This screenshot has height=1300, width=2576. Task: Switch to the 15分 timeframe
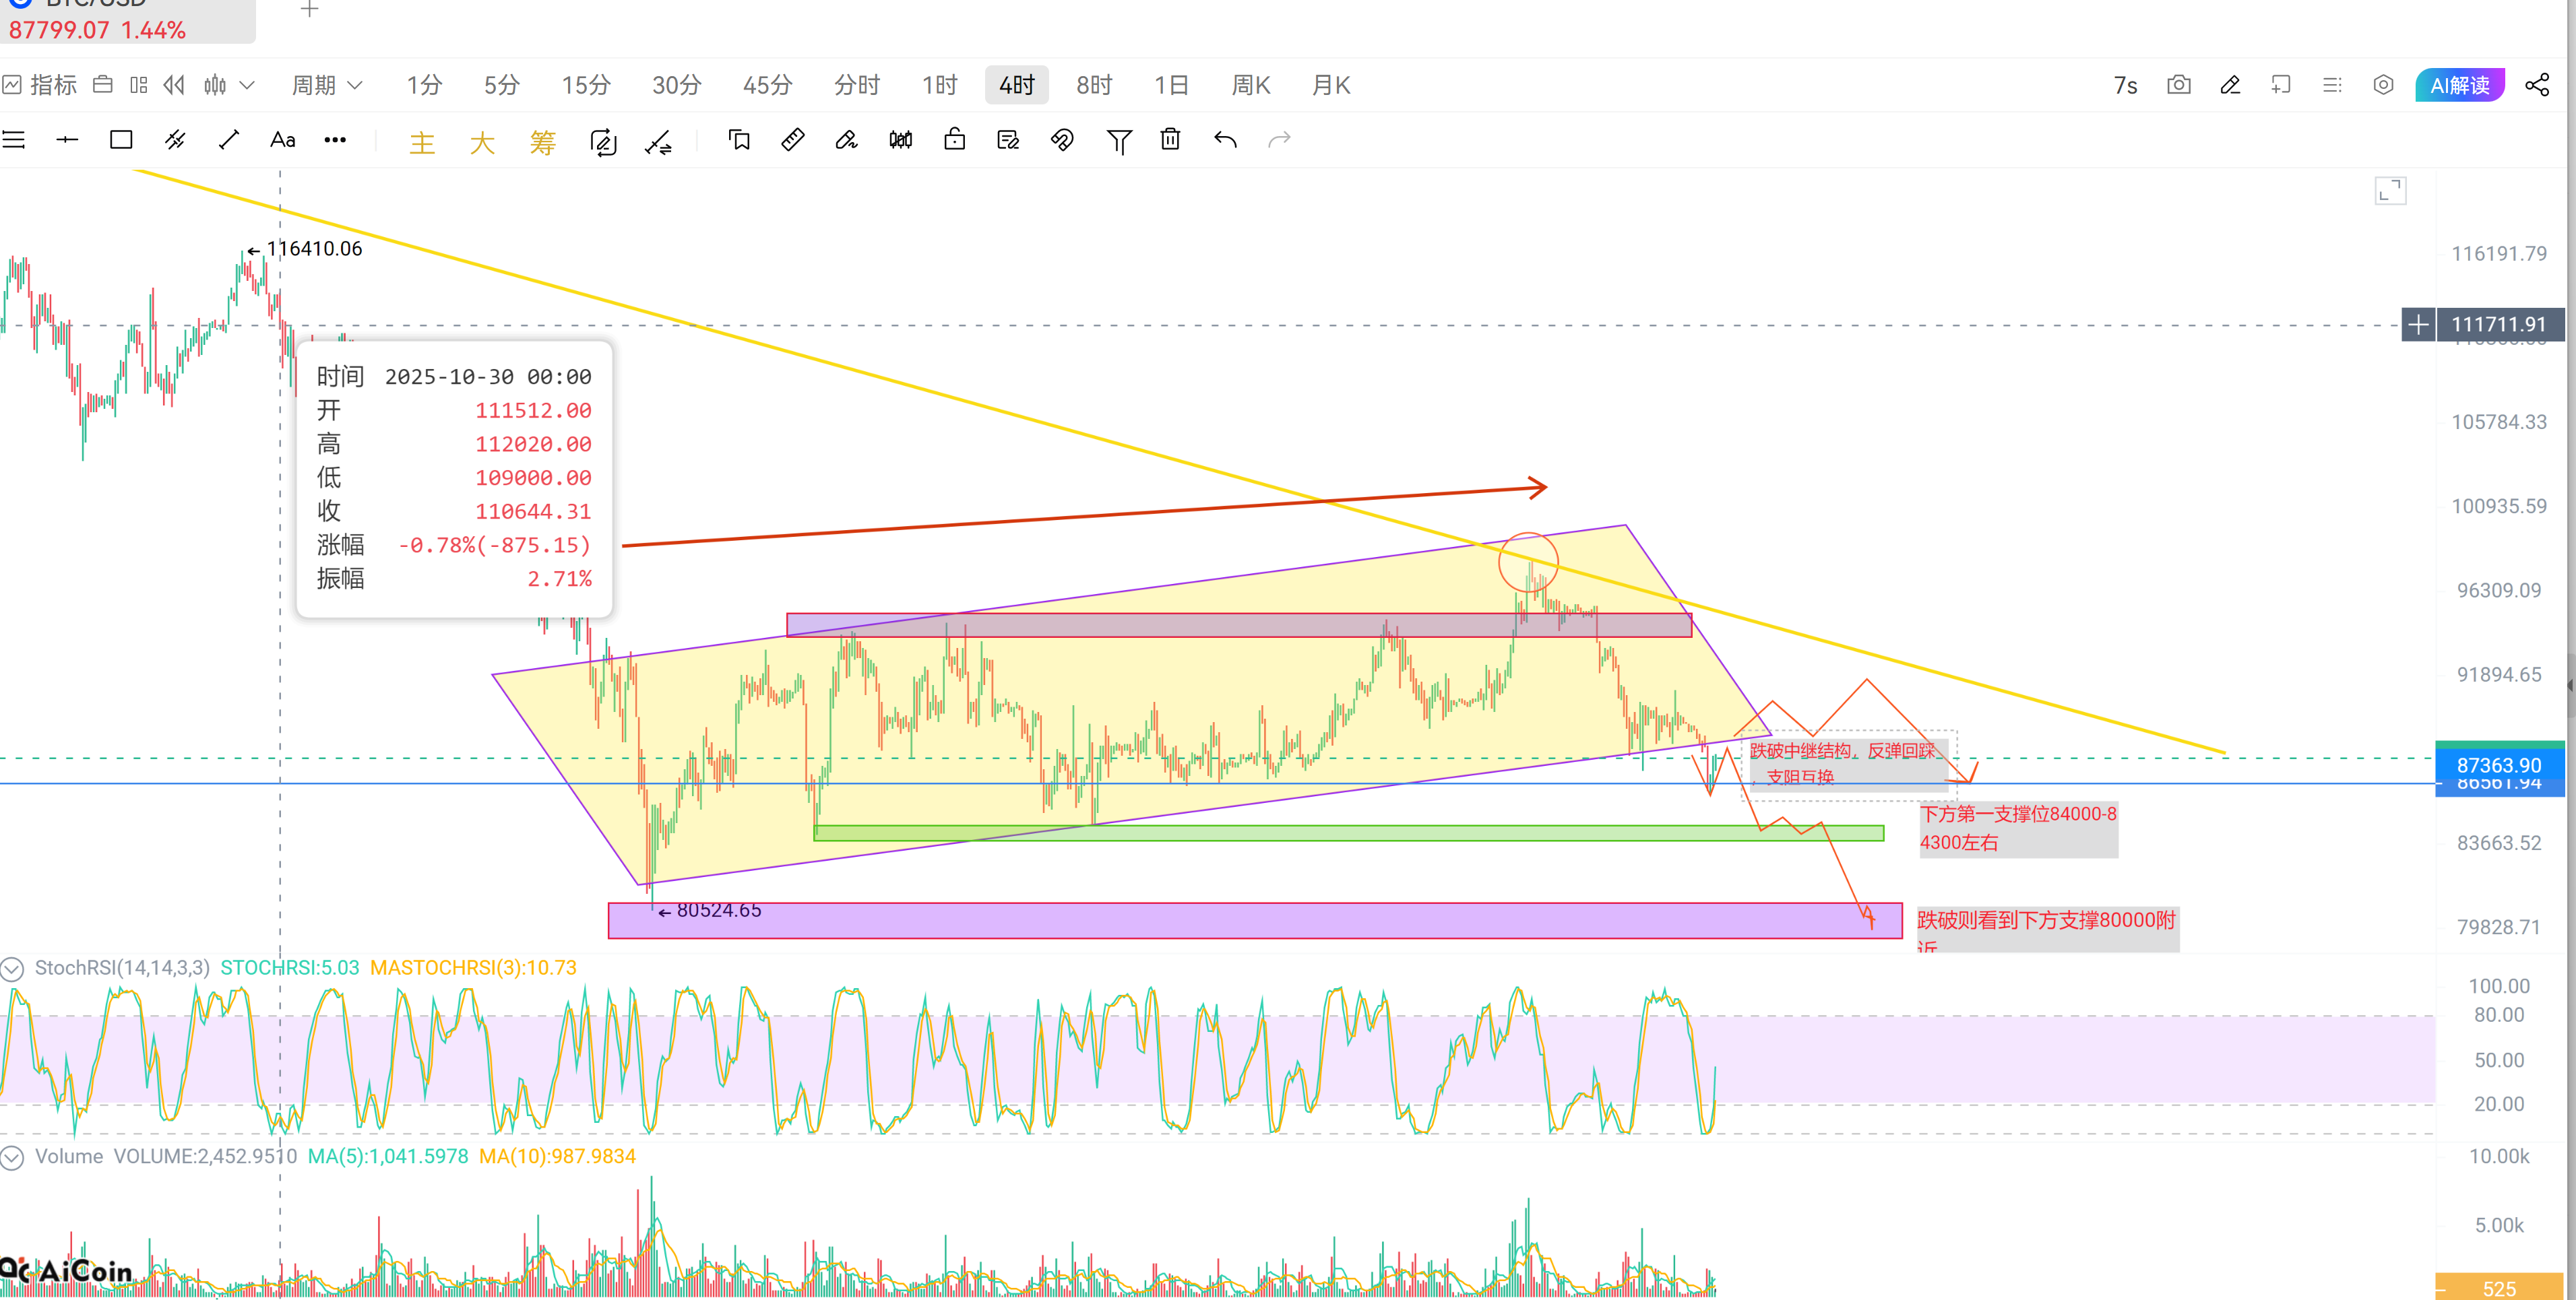585,85
